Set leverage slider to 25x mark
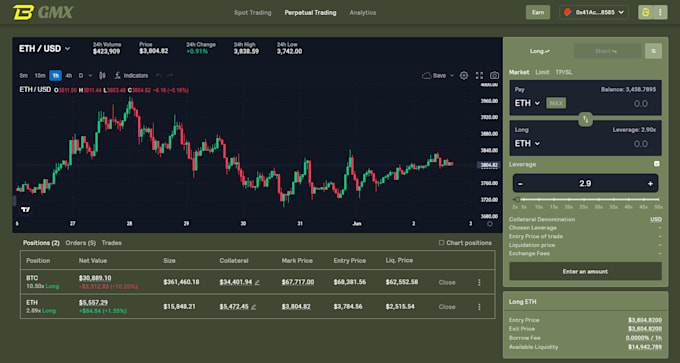680x363 pixels. (x=584, y=199)
